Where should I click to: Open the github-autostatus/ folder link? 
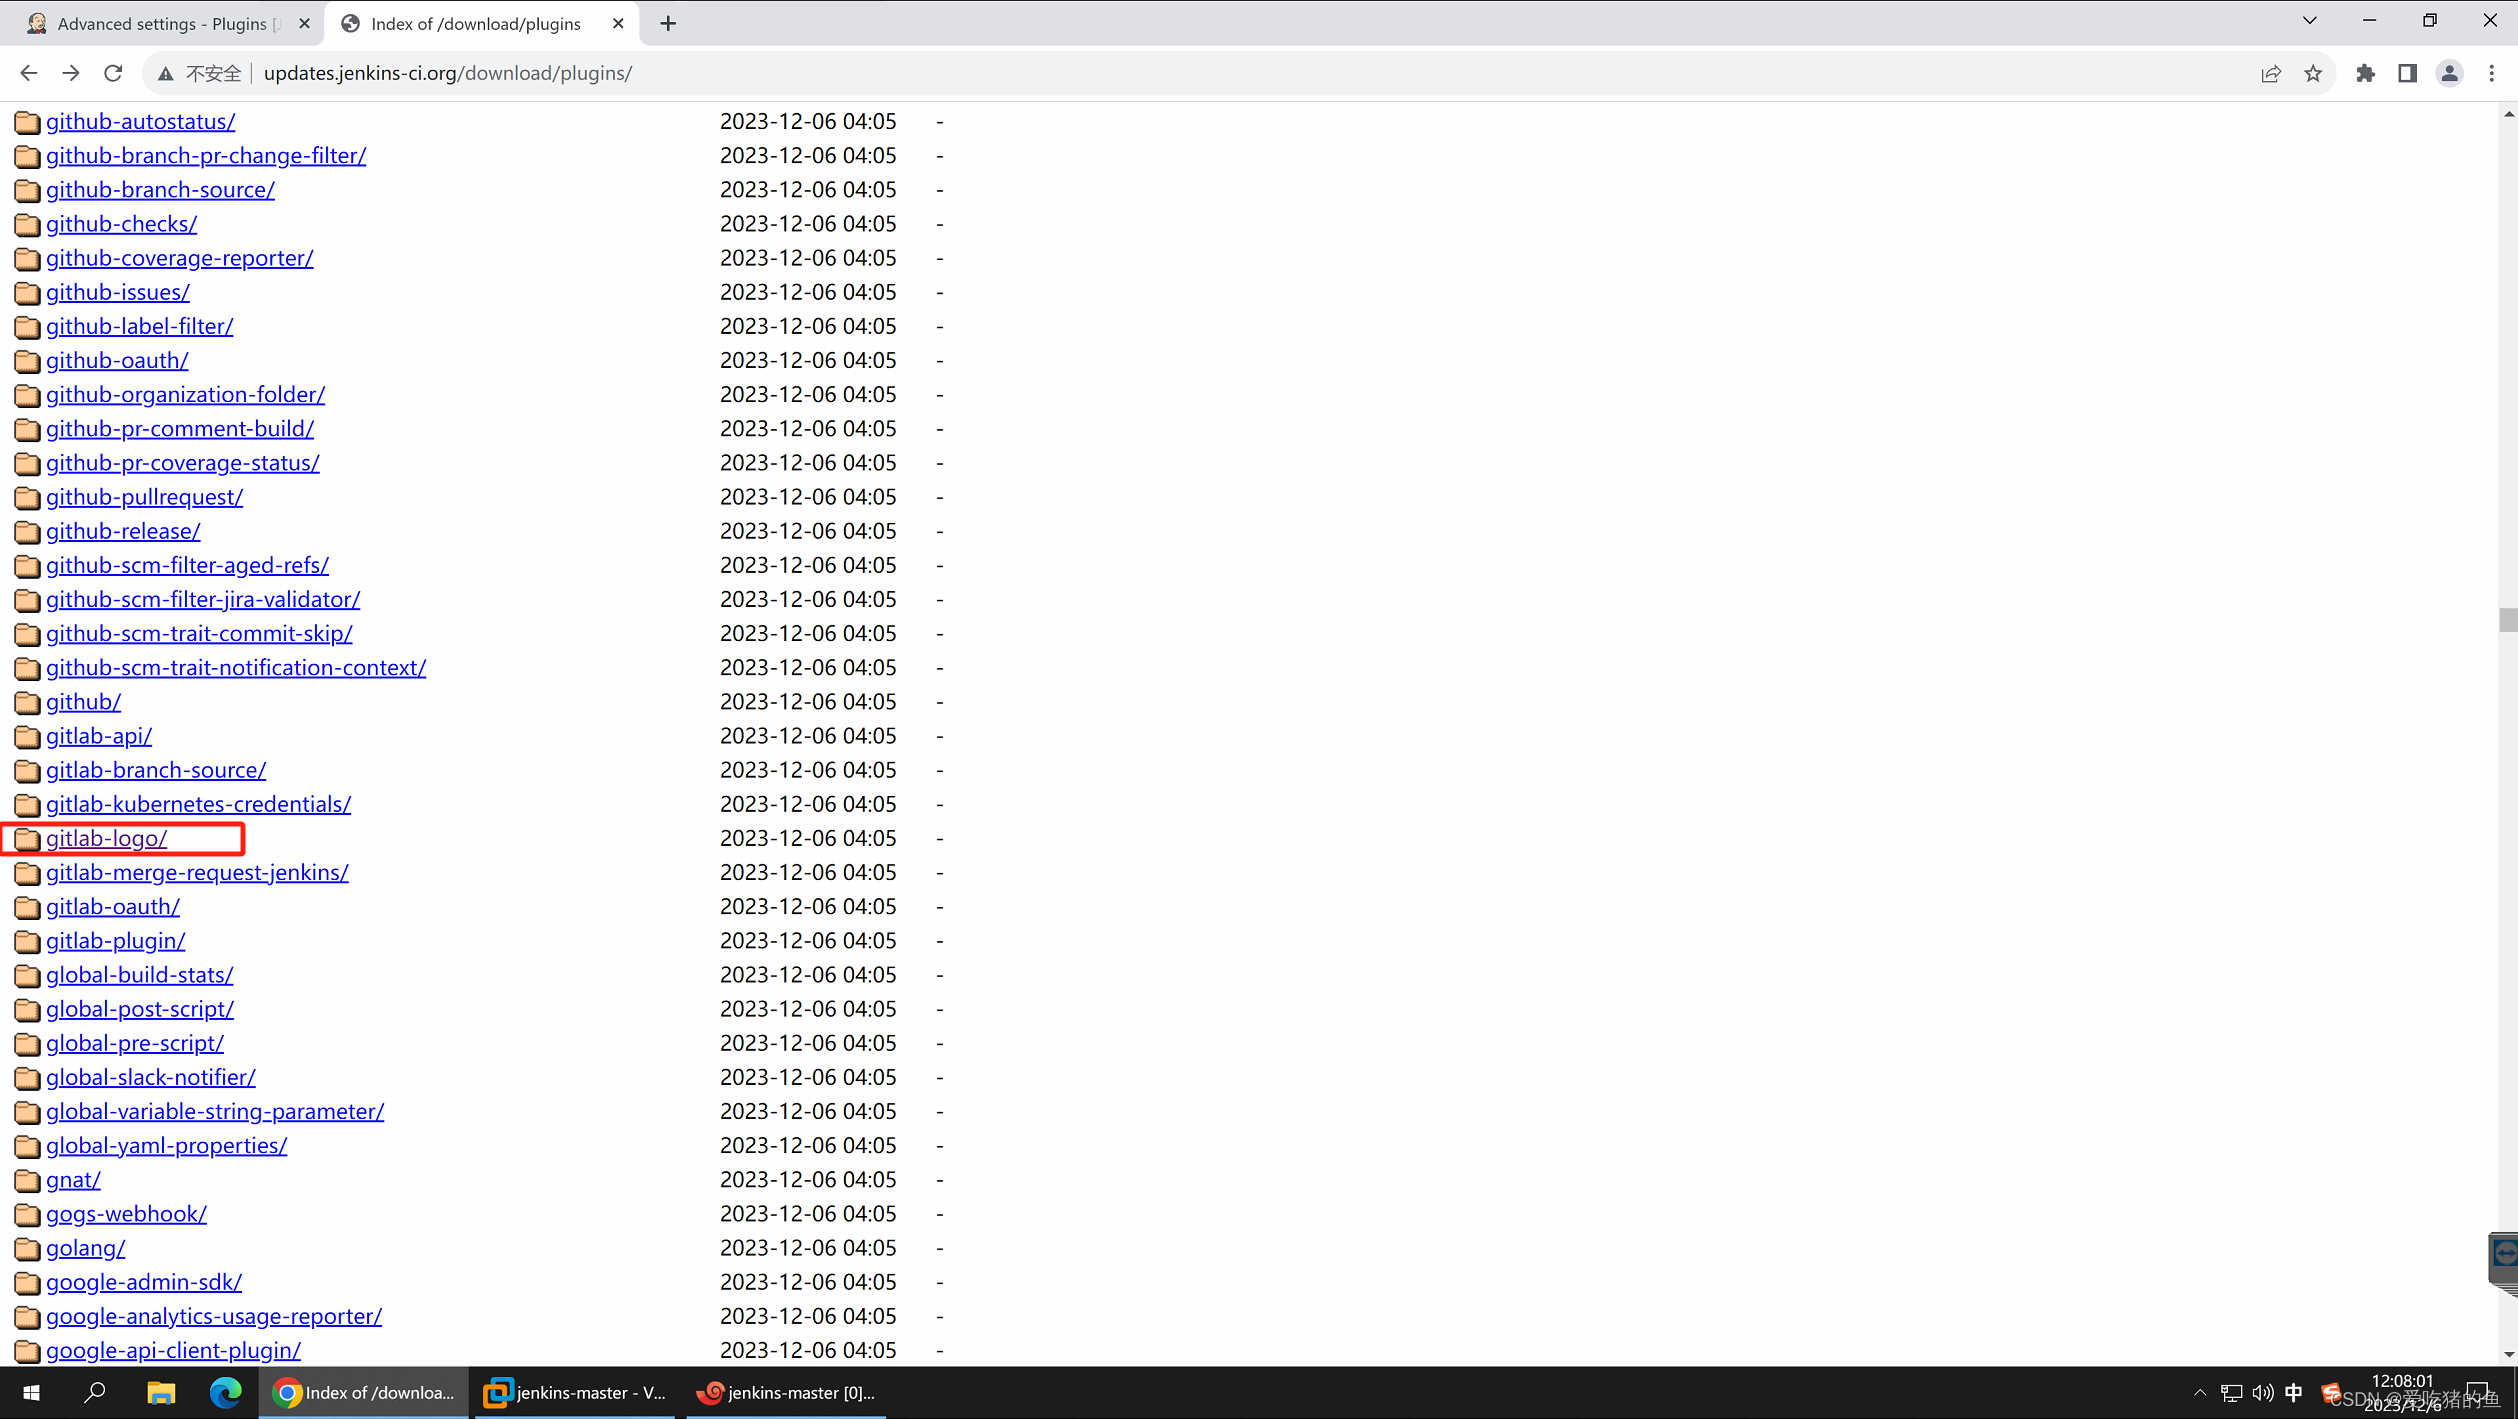[141, 121]
